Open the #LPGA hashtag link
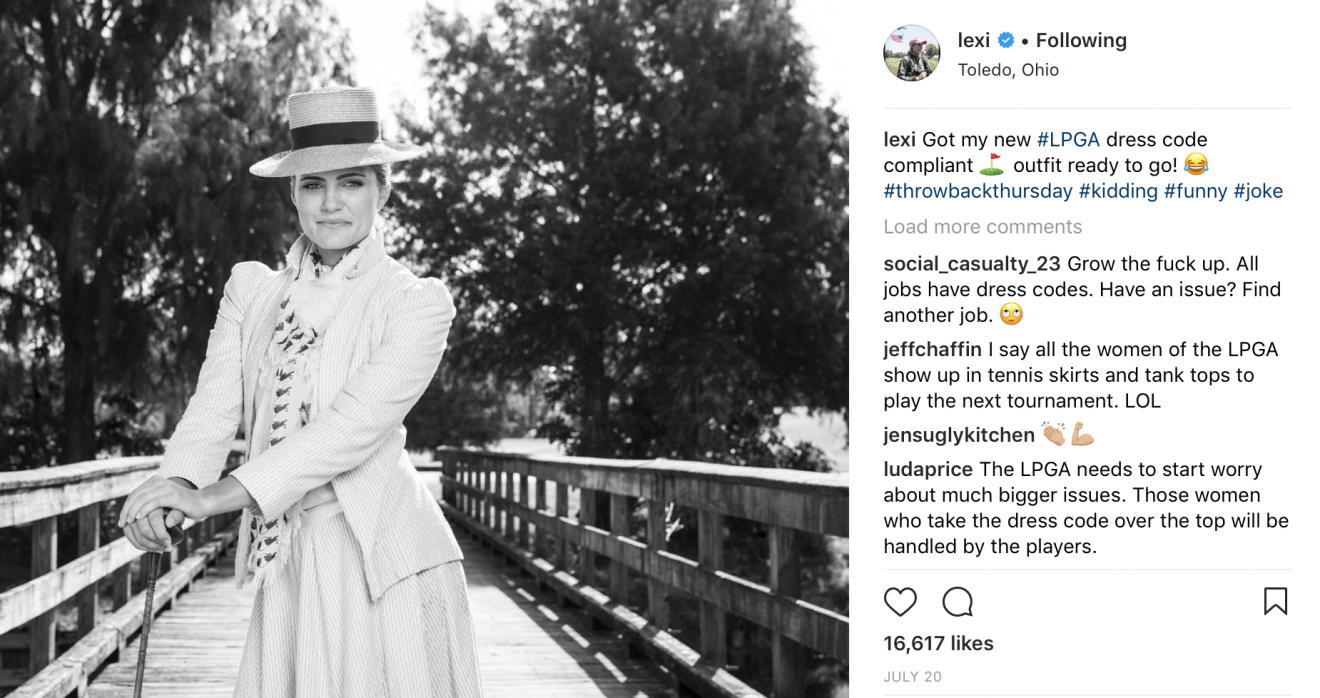This screenshot has height=698, width=1320. click(x=1068, y=140)
